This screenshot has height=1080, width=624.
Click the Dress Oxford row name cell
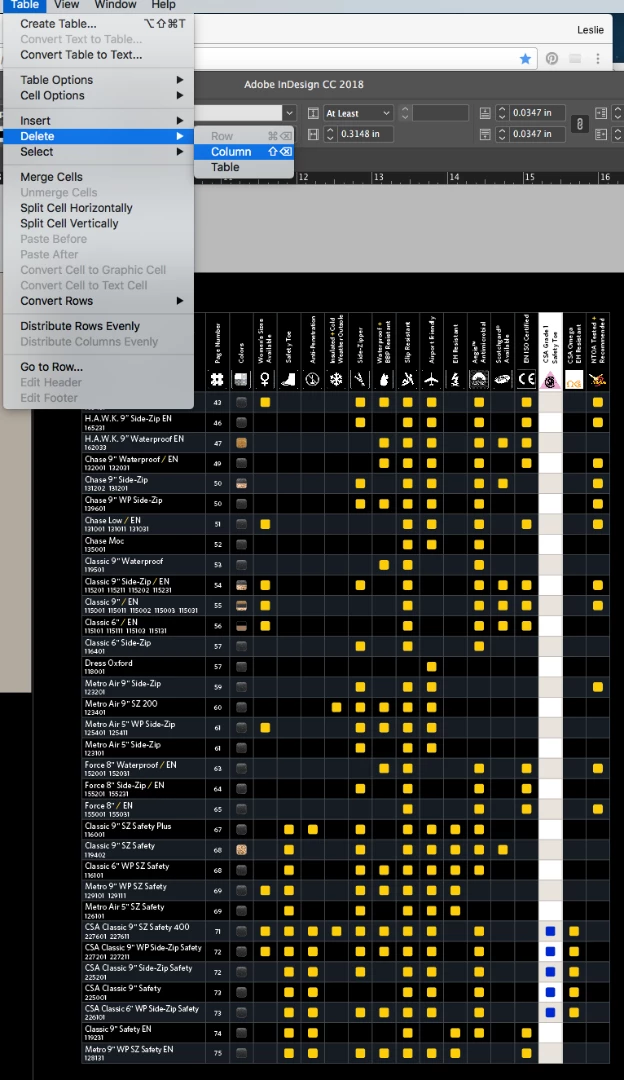(143, 667)
